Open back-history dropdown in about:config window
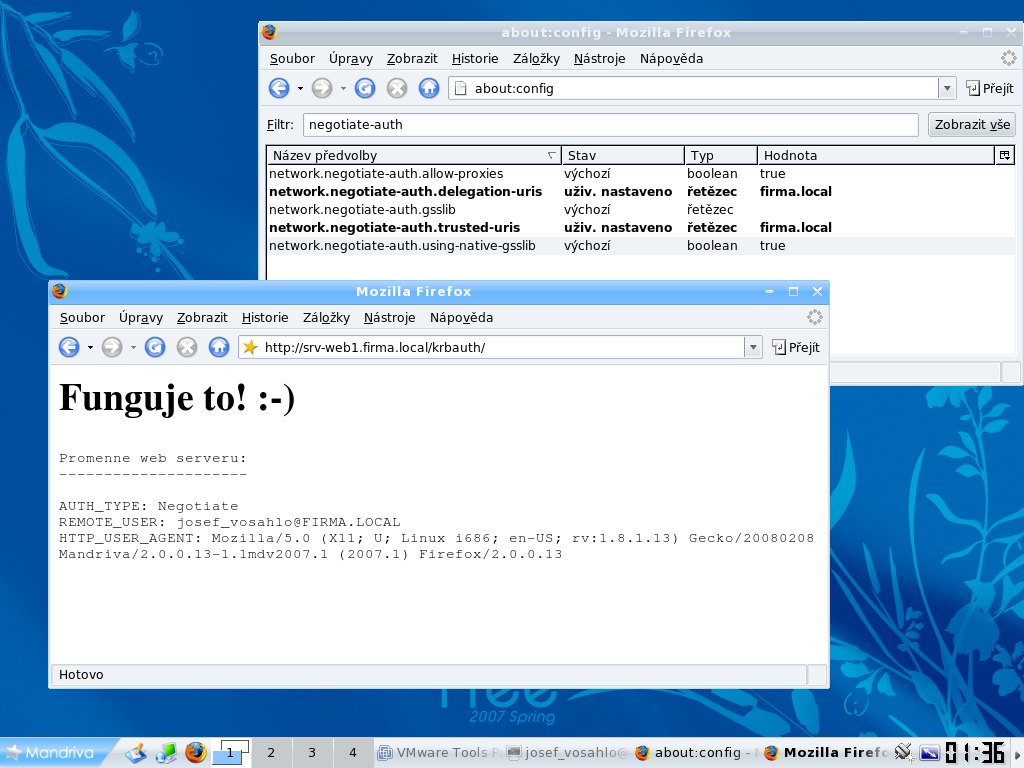 point(300,88)
